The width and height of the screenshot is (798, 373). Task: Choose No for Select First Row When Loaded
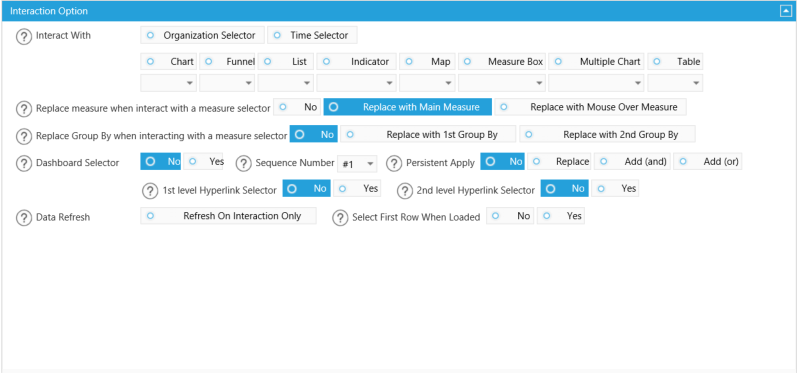click(x=510, y=216)
